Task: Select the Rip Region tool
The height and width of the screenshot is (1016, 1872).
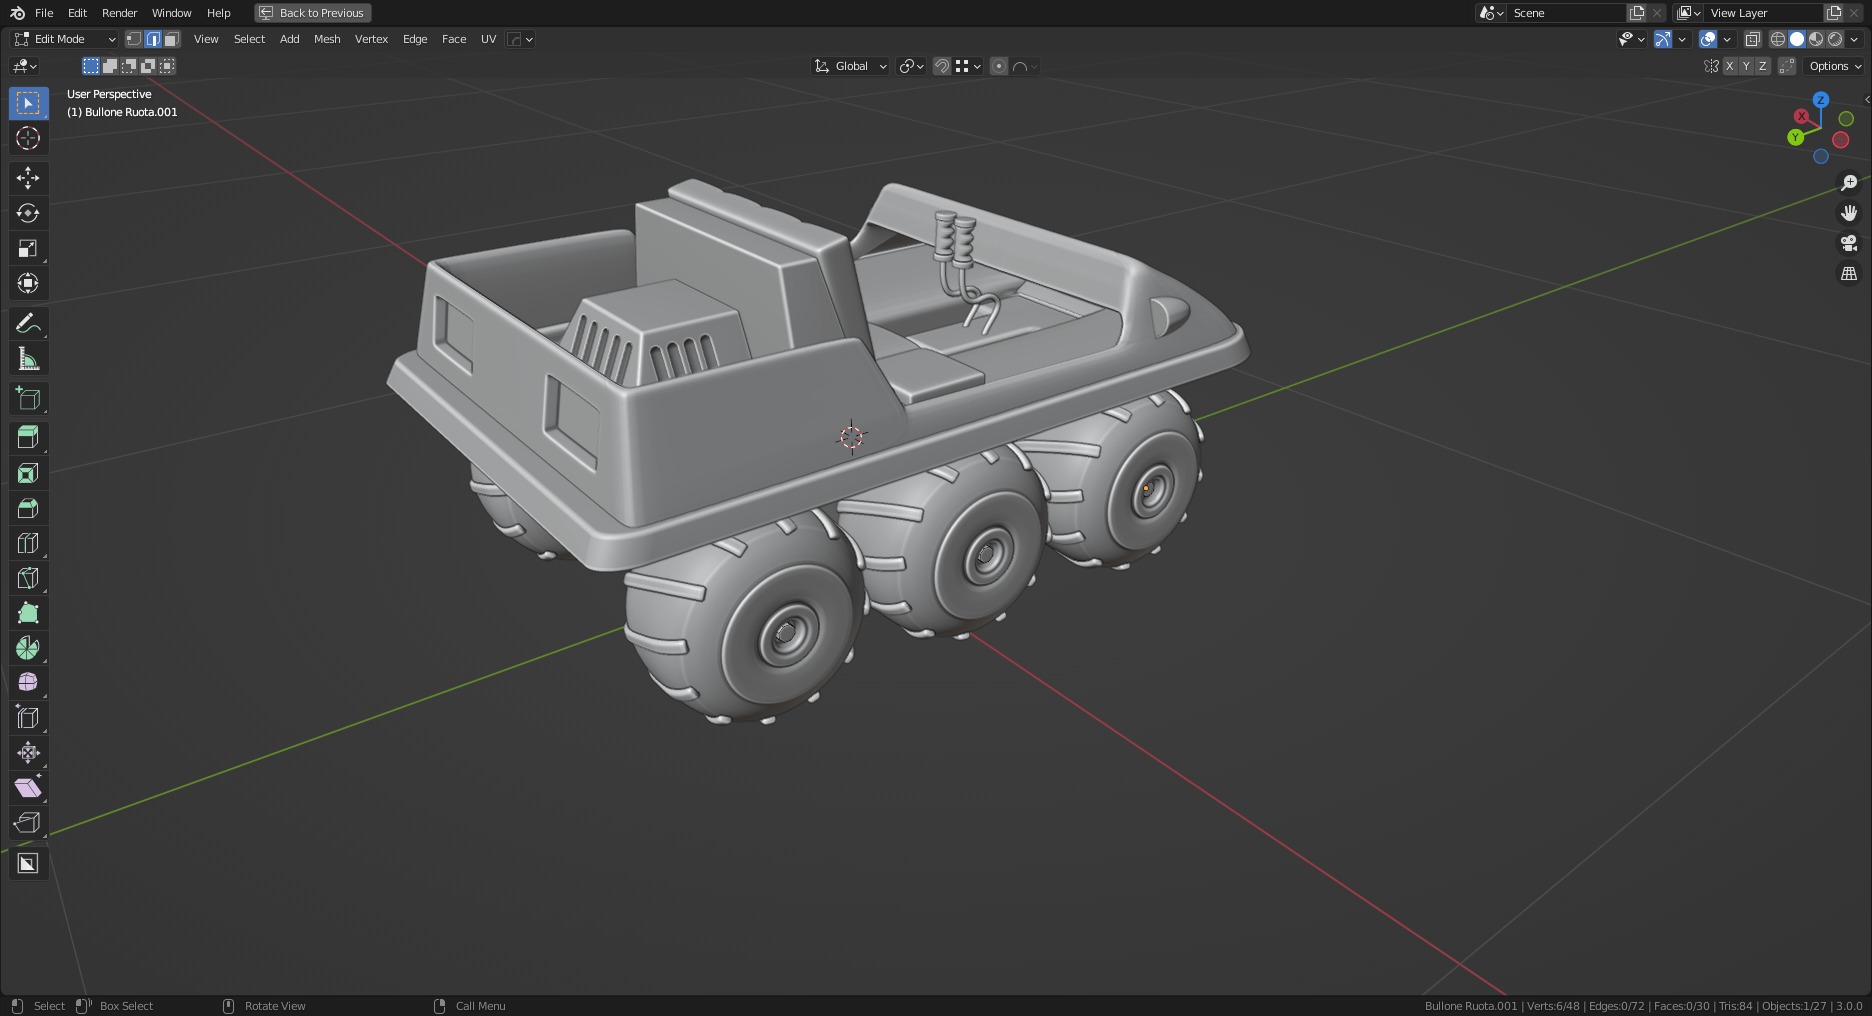Action: (28, 823)
